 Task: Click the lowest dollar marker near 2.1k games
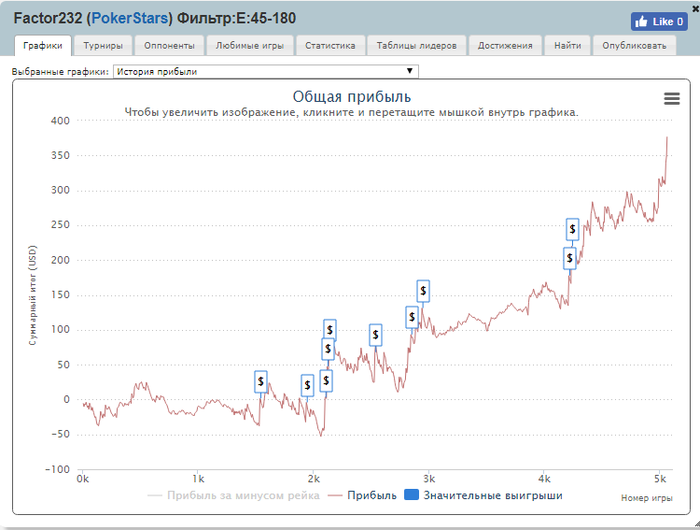326,381
